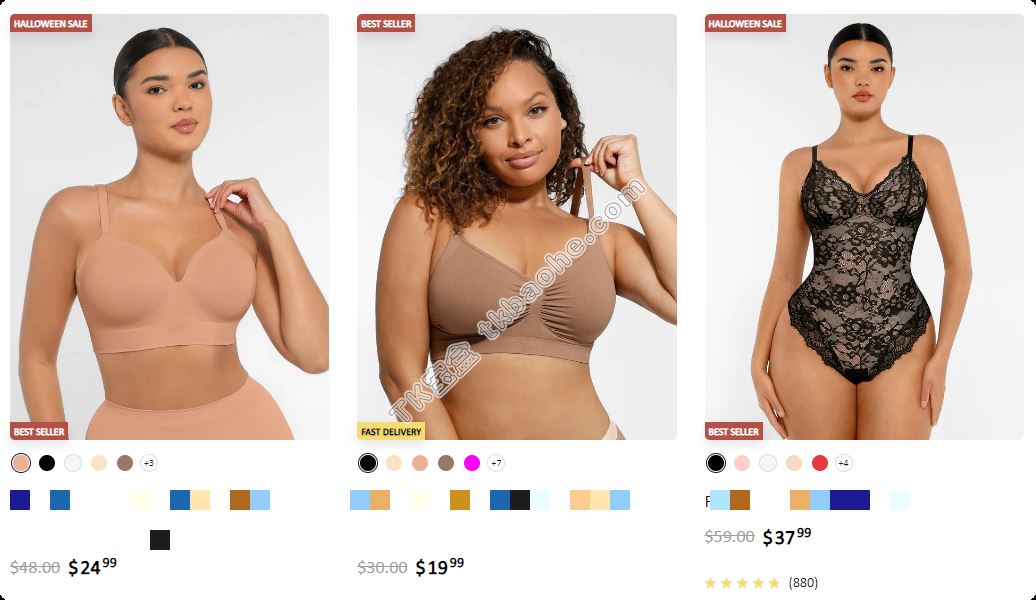Screen dimensions: 1036x600
Task: Expand +3 more colors for first bra
Action: (x=149, y=463)
